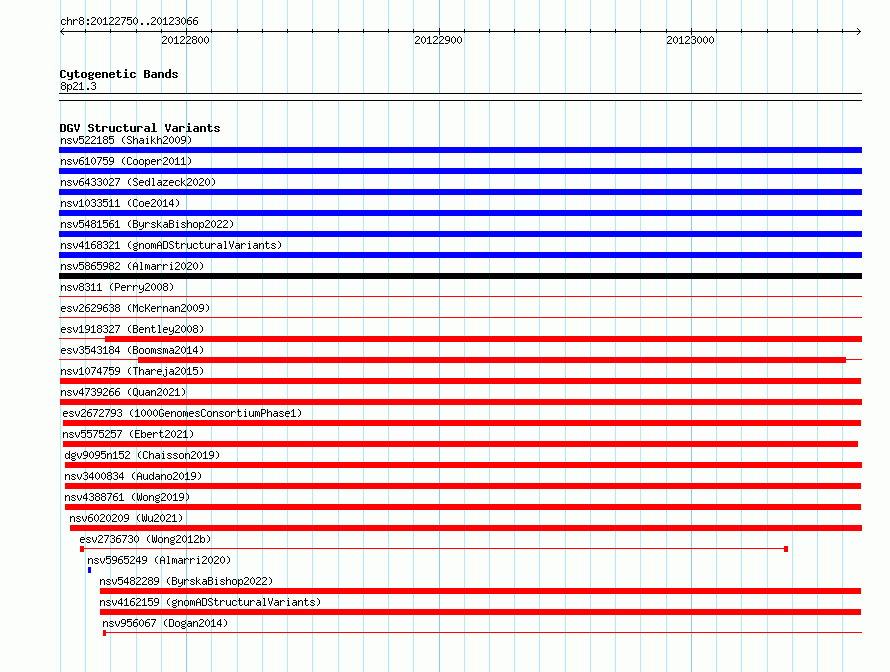Select nsv956067 (Dogan2014) label
The width and height of the screenshot is (890, 672).
tap(165, 623)
